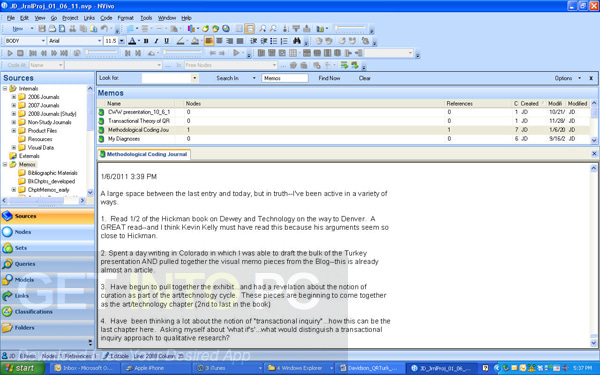The image size is (600, 375).
Task: Click the Paste clipboard icon
Action: pyautogui.click(x=93, y=29)
